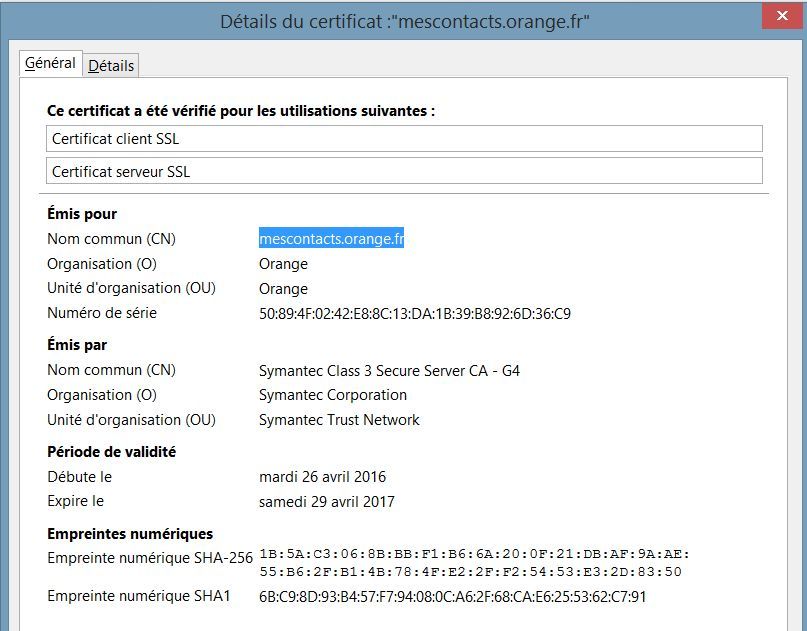Viewport: 807px width, 631px height.
Task: Click the highlighted mescontacts.orange.fr common name
Action: [331, 239]
